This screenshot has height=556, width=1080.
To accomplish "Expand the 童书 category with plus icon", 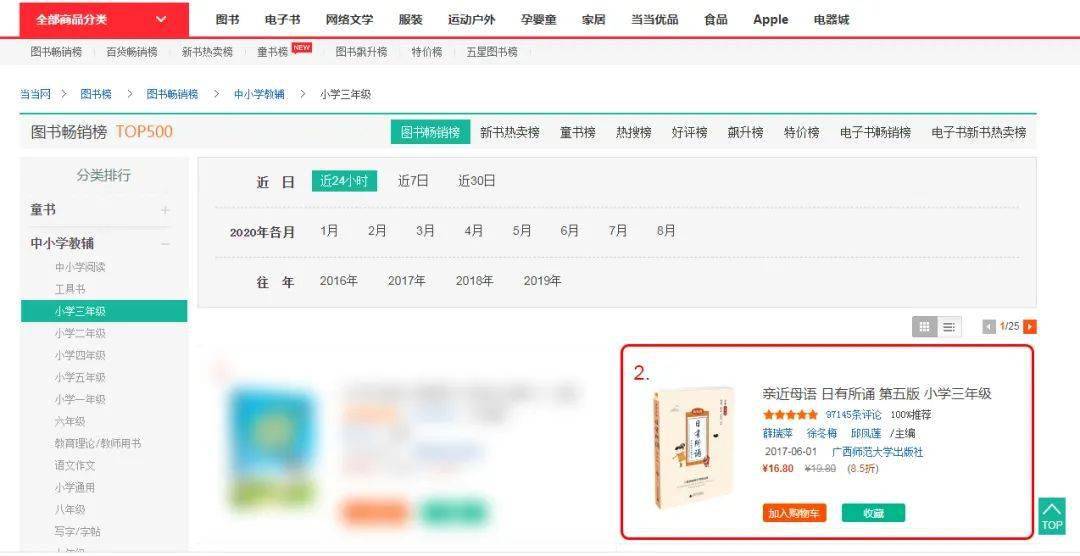I will coord(165,209).
